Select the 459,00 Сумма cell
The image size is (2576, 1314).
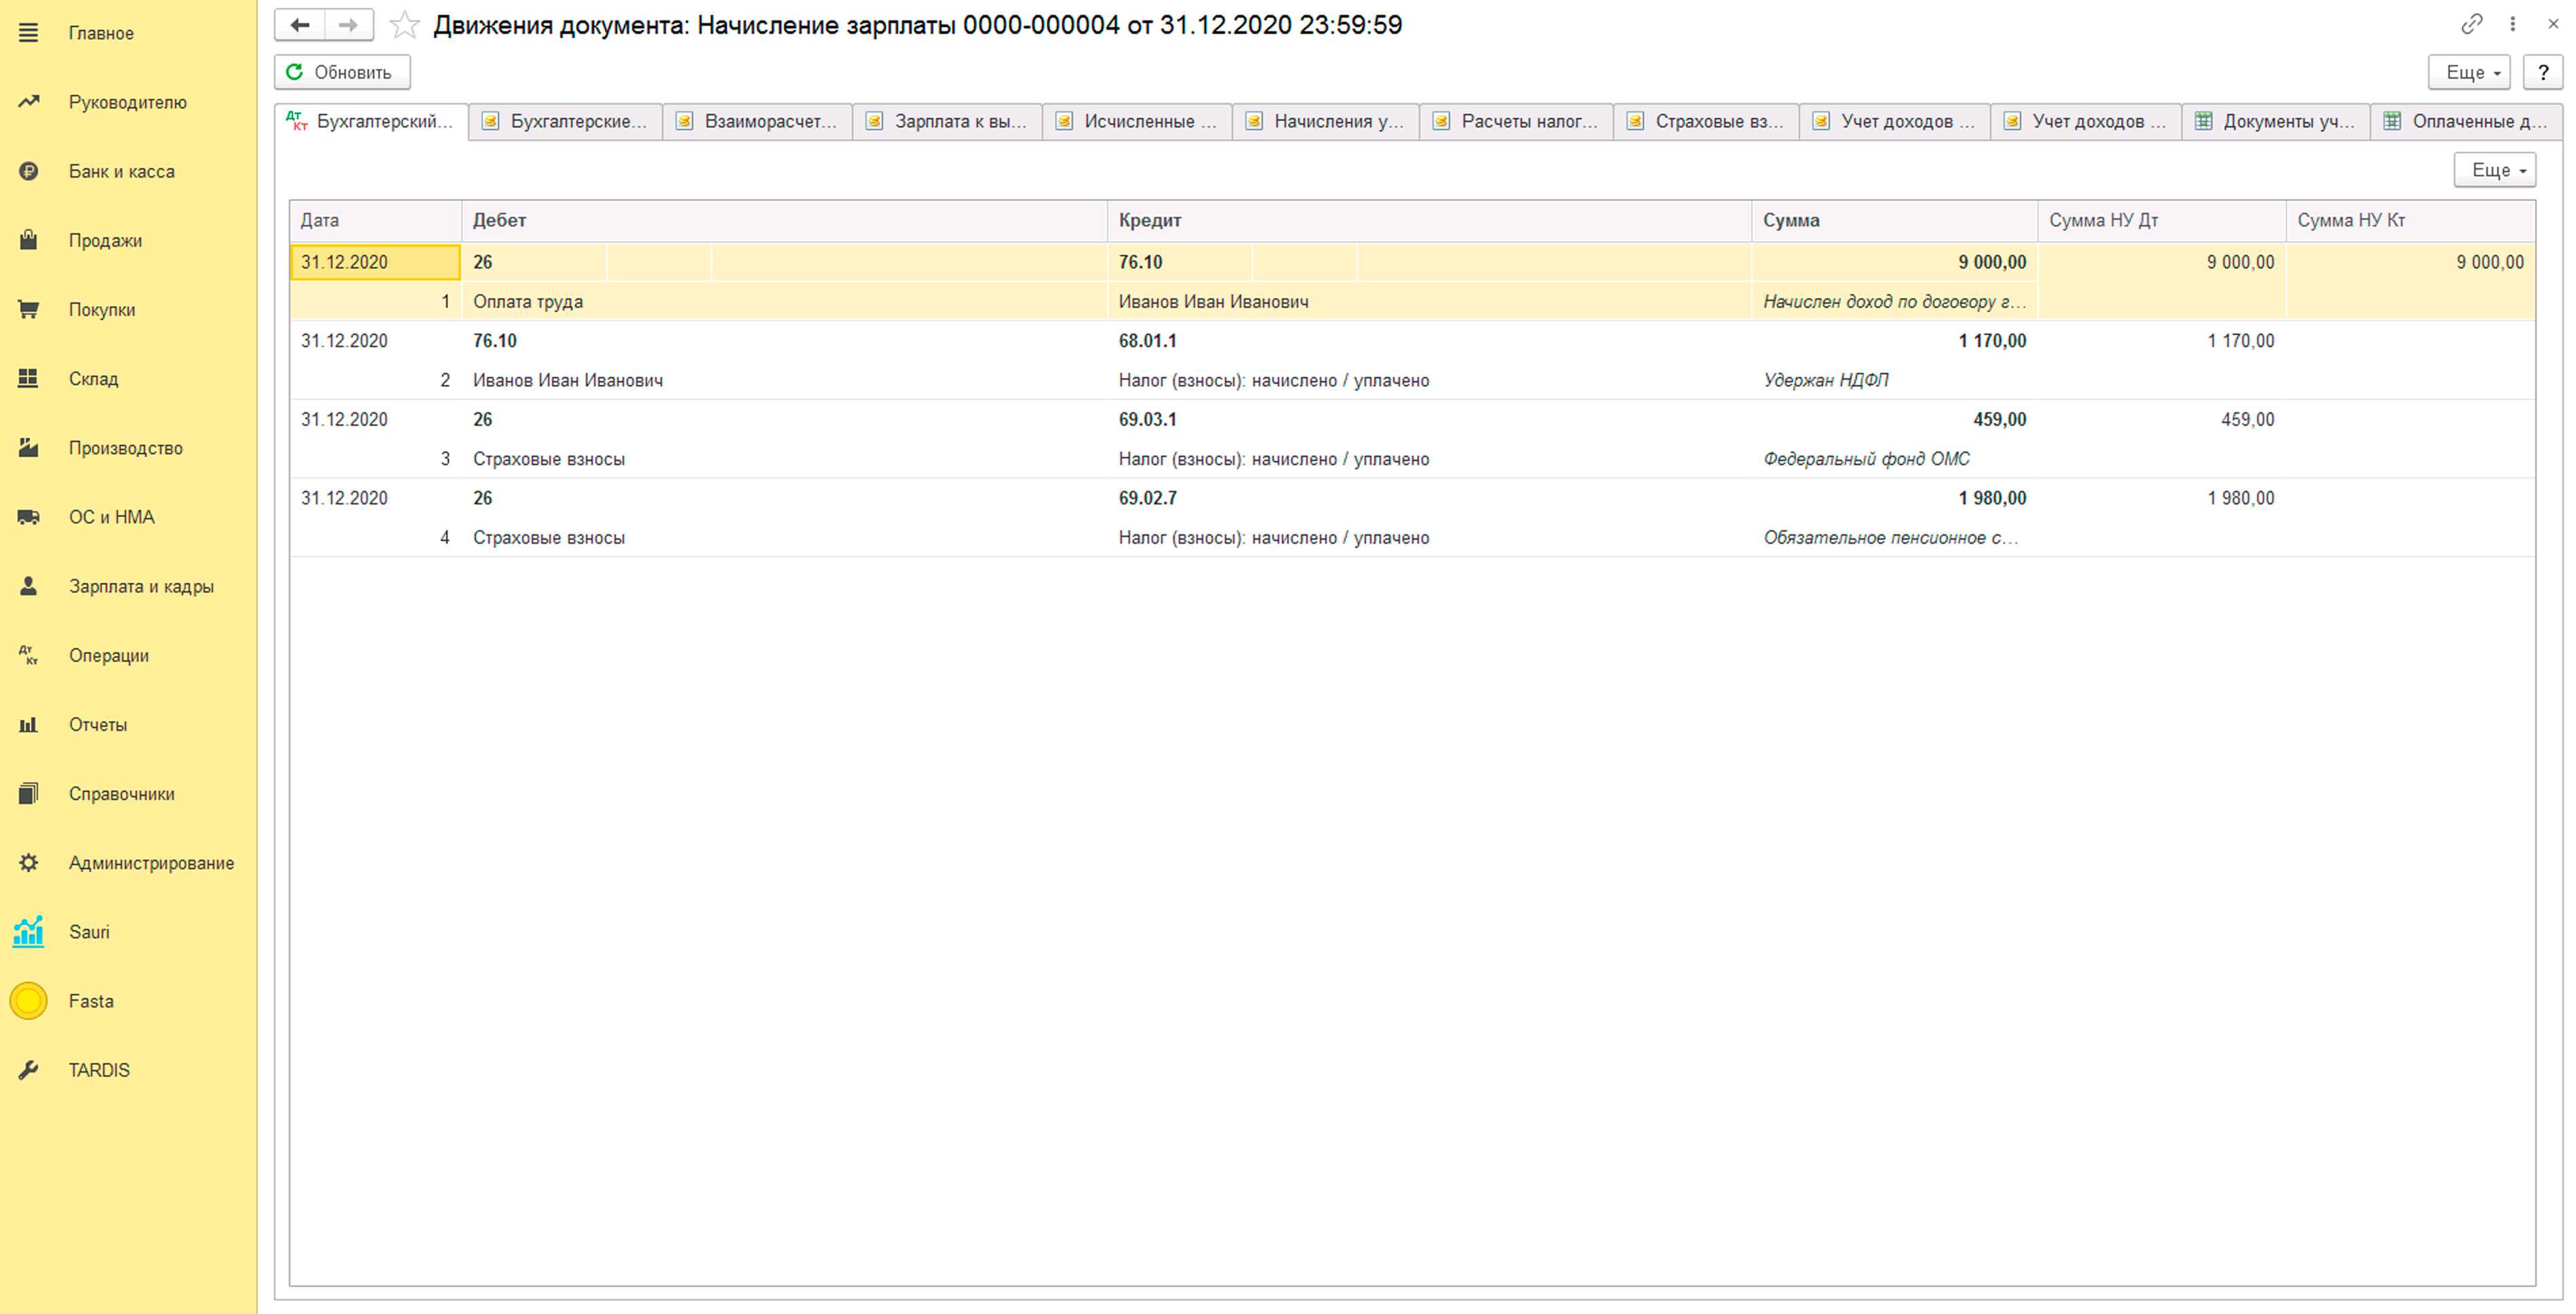point(1895,419)
